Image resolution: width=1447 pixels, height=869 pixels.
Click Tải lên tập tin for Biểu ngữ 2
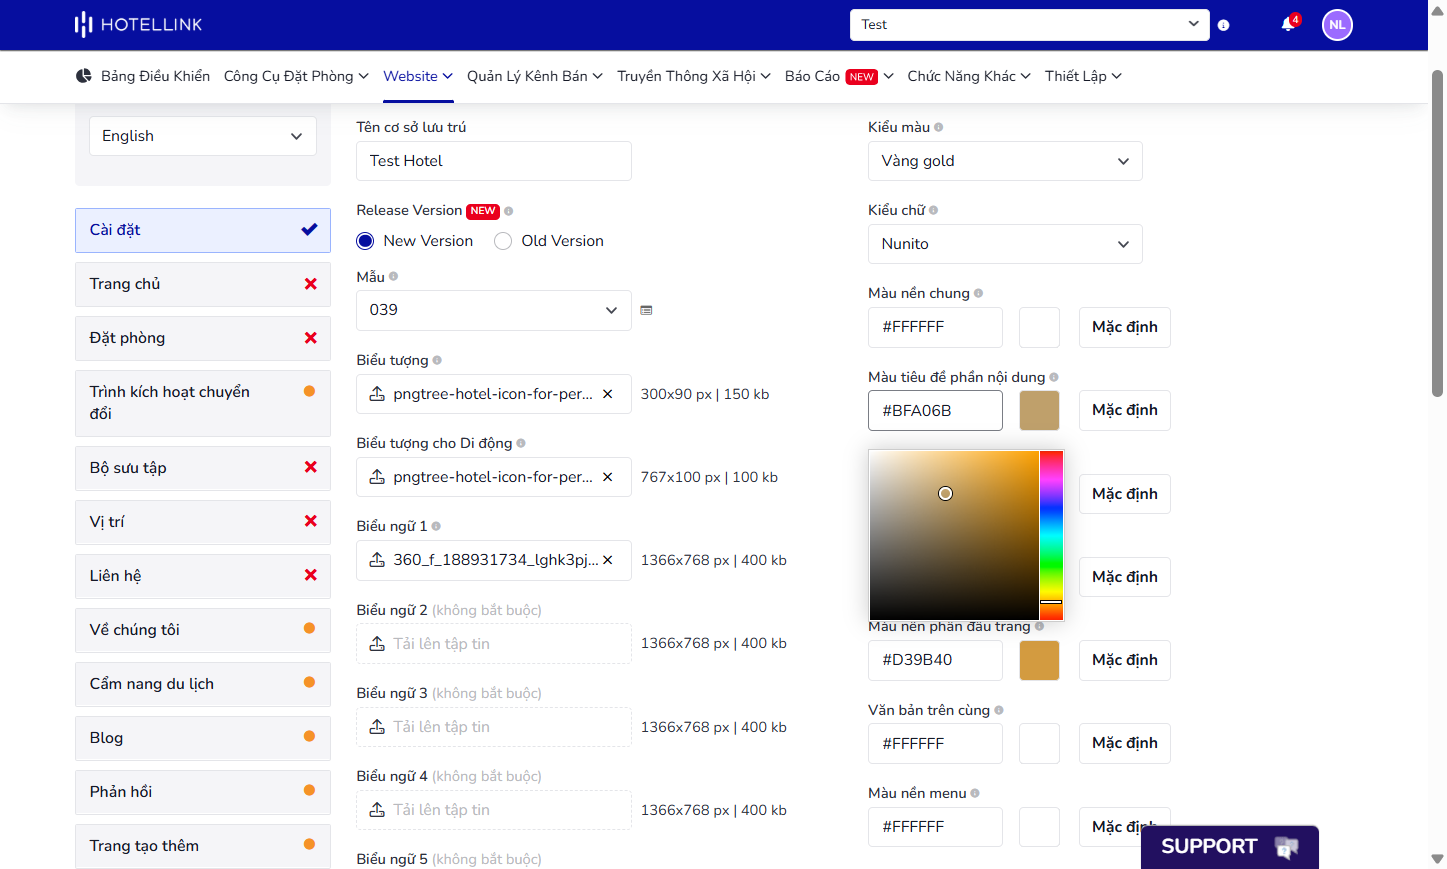pos(494,644)
